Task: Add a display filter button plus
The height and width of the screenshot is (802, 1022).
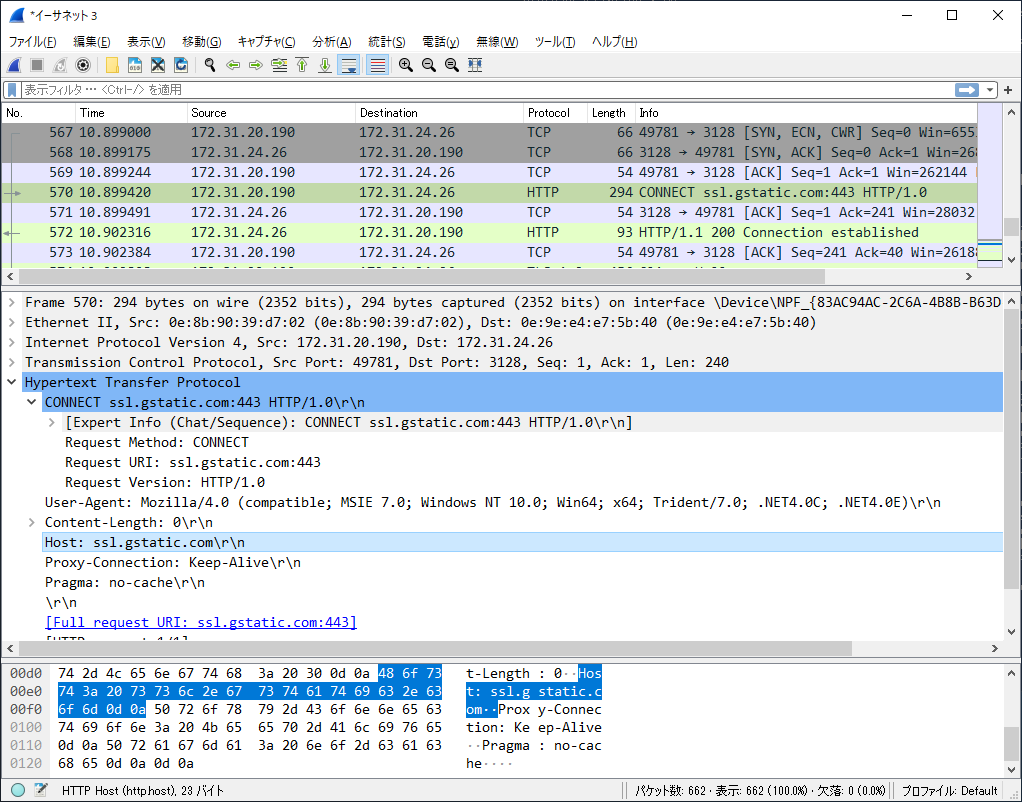Action: click(1008, 90)
